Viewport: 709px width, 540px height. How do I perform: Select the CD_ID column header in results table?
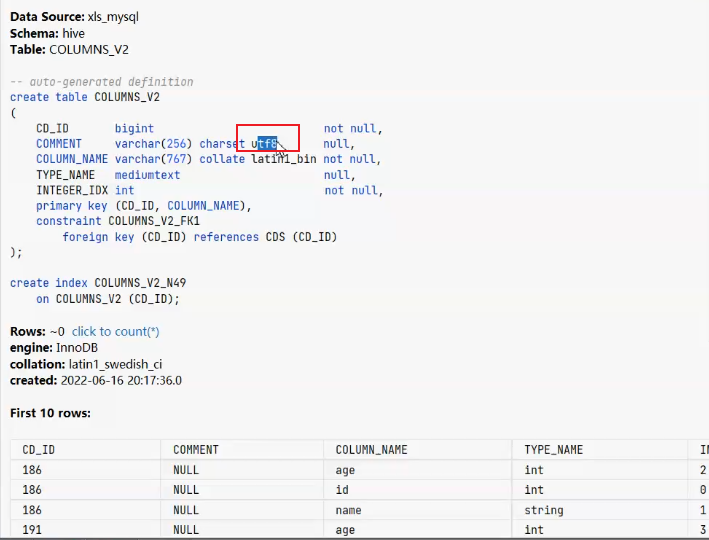(39, 450)
